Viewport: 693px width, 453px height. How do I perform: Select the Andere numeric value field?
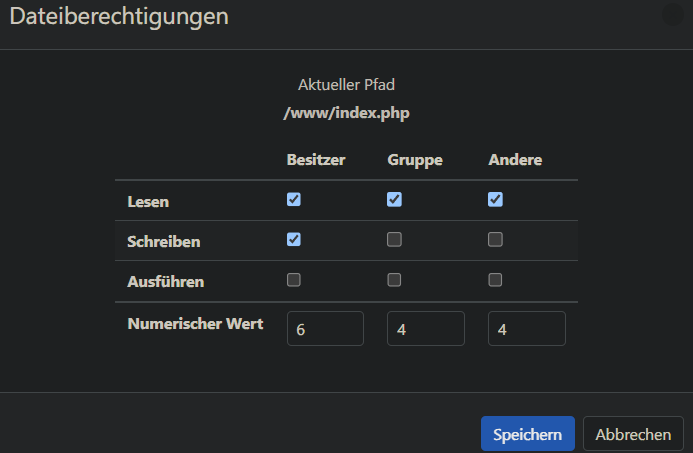(x=526, y=329)
